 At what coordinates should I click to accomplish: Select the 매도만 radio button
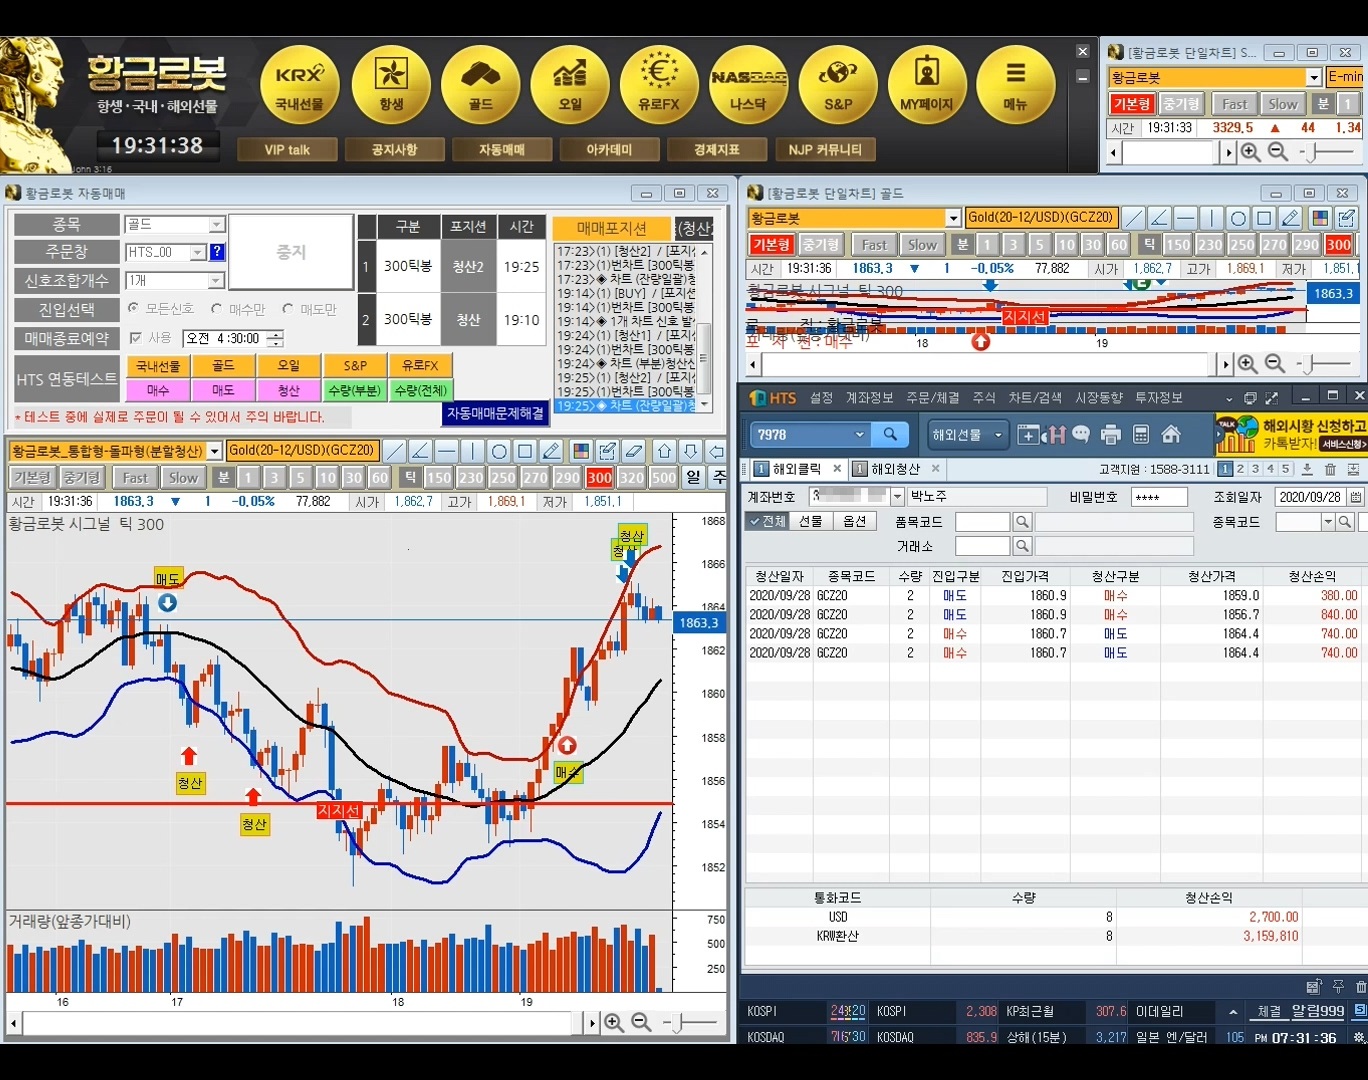click(x=288, y=309)
